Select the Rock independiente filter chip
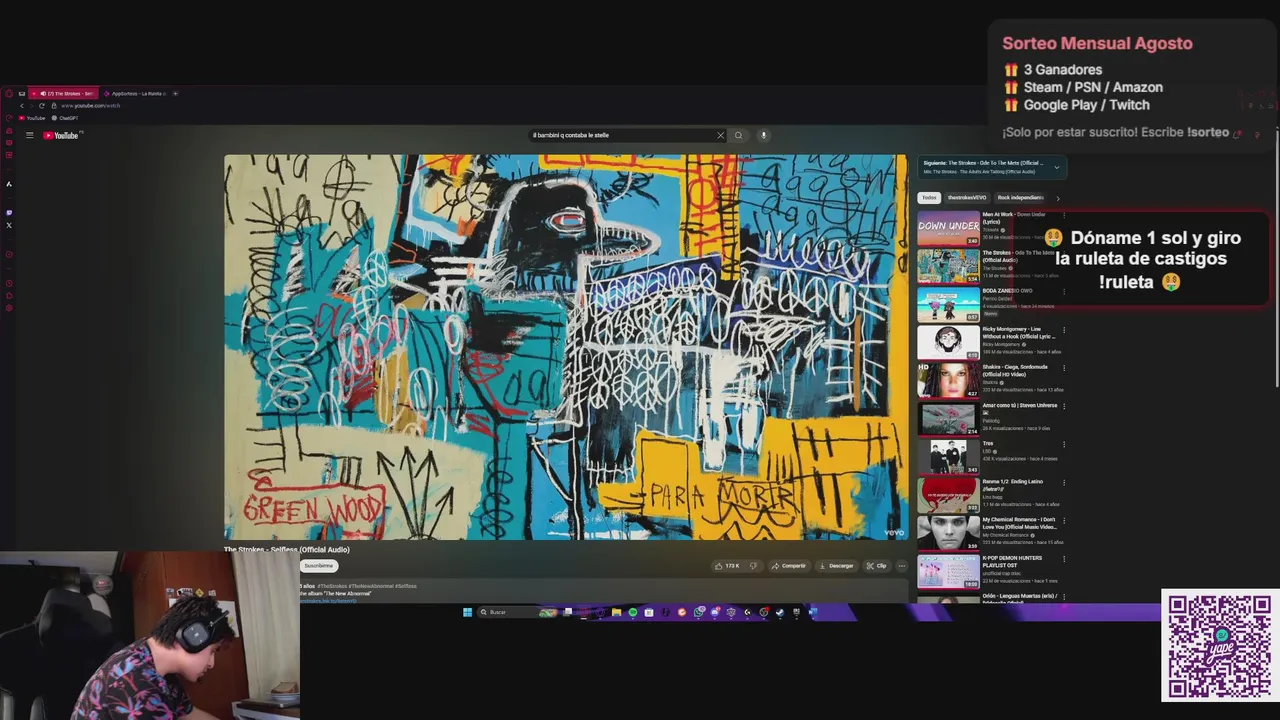Screen dimensions: 1280x720 coord(1020,198)
